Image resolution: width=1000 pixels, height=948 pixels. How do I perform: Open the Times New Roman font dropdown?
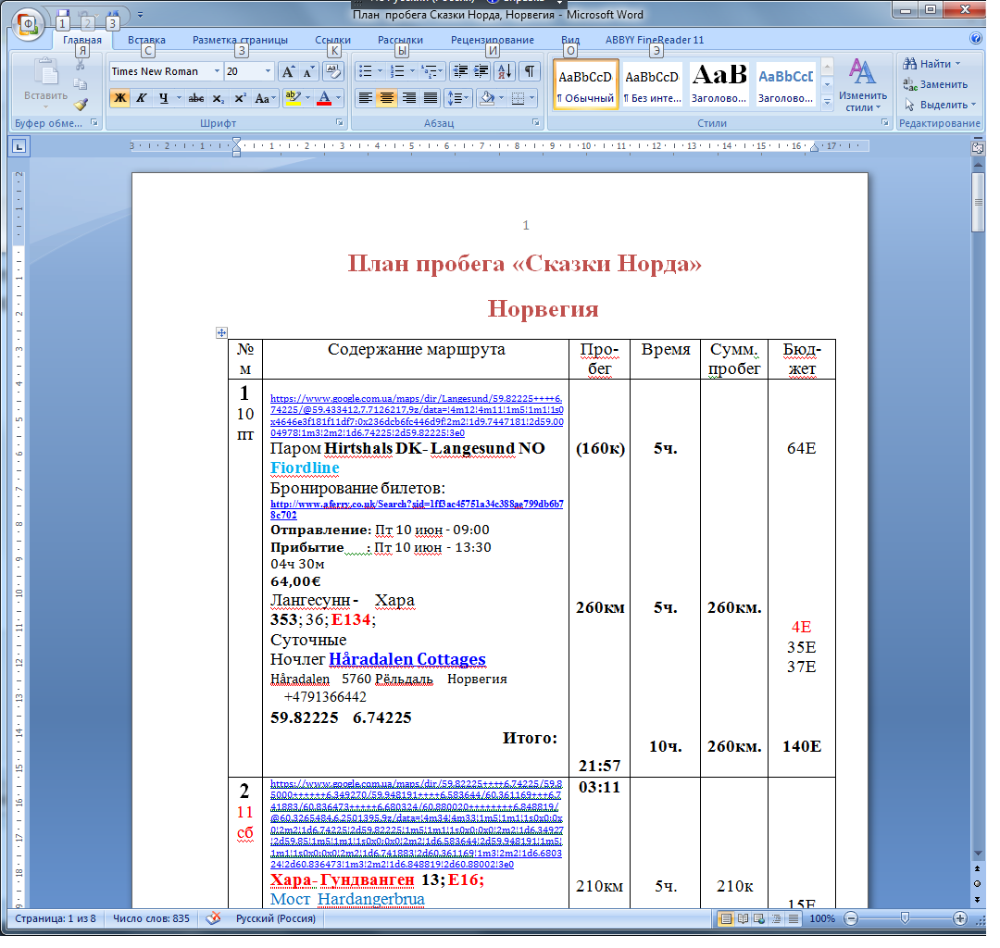click(x=216, y=71)
